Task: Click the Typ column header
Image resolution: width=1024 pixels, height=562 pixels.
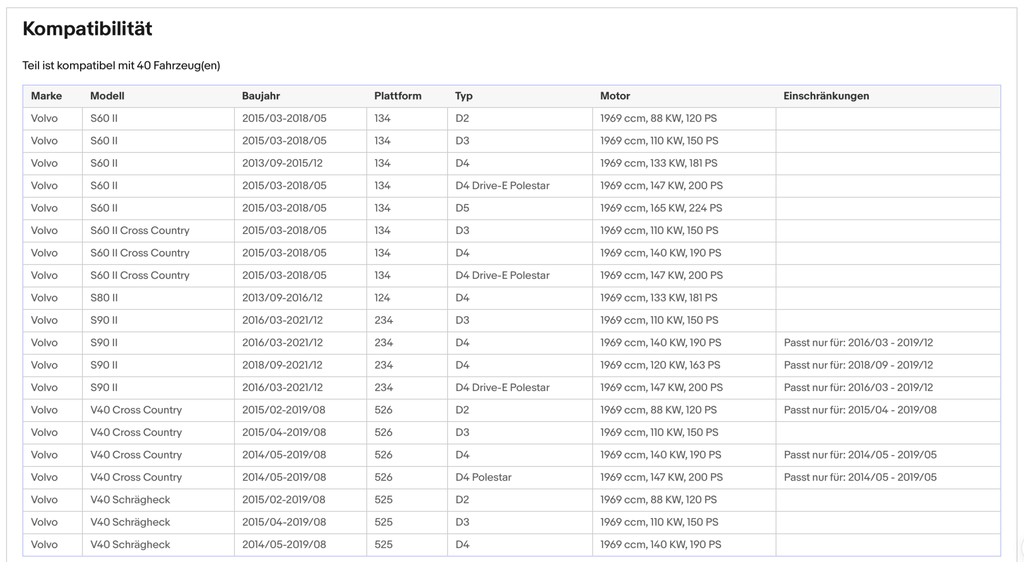Action: point(464,96)
